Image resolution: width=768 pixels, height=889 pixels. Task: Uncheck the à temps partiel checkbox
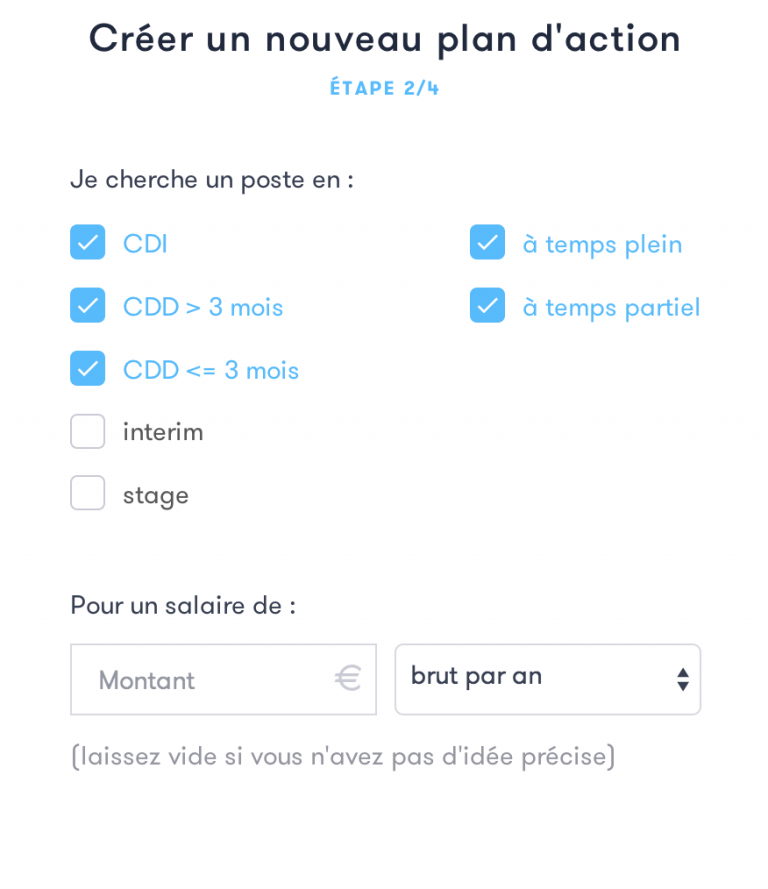pyautogui.click(x=487, y=306)
